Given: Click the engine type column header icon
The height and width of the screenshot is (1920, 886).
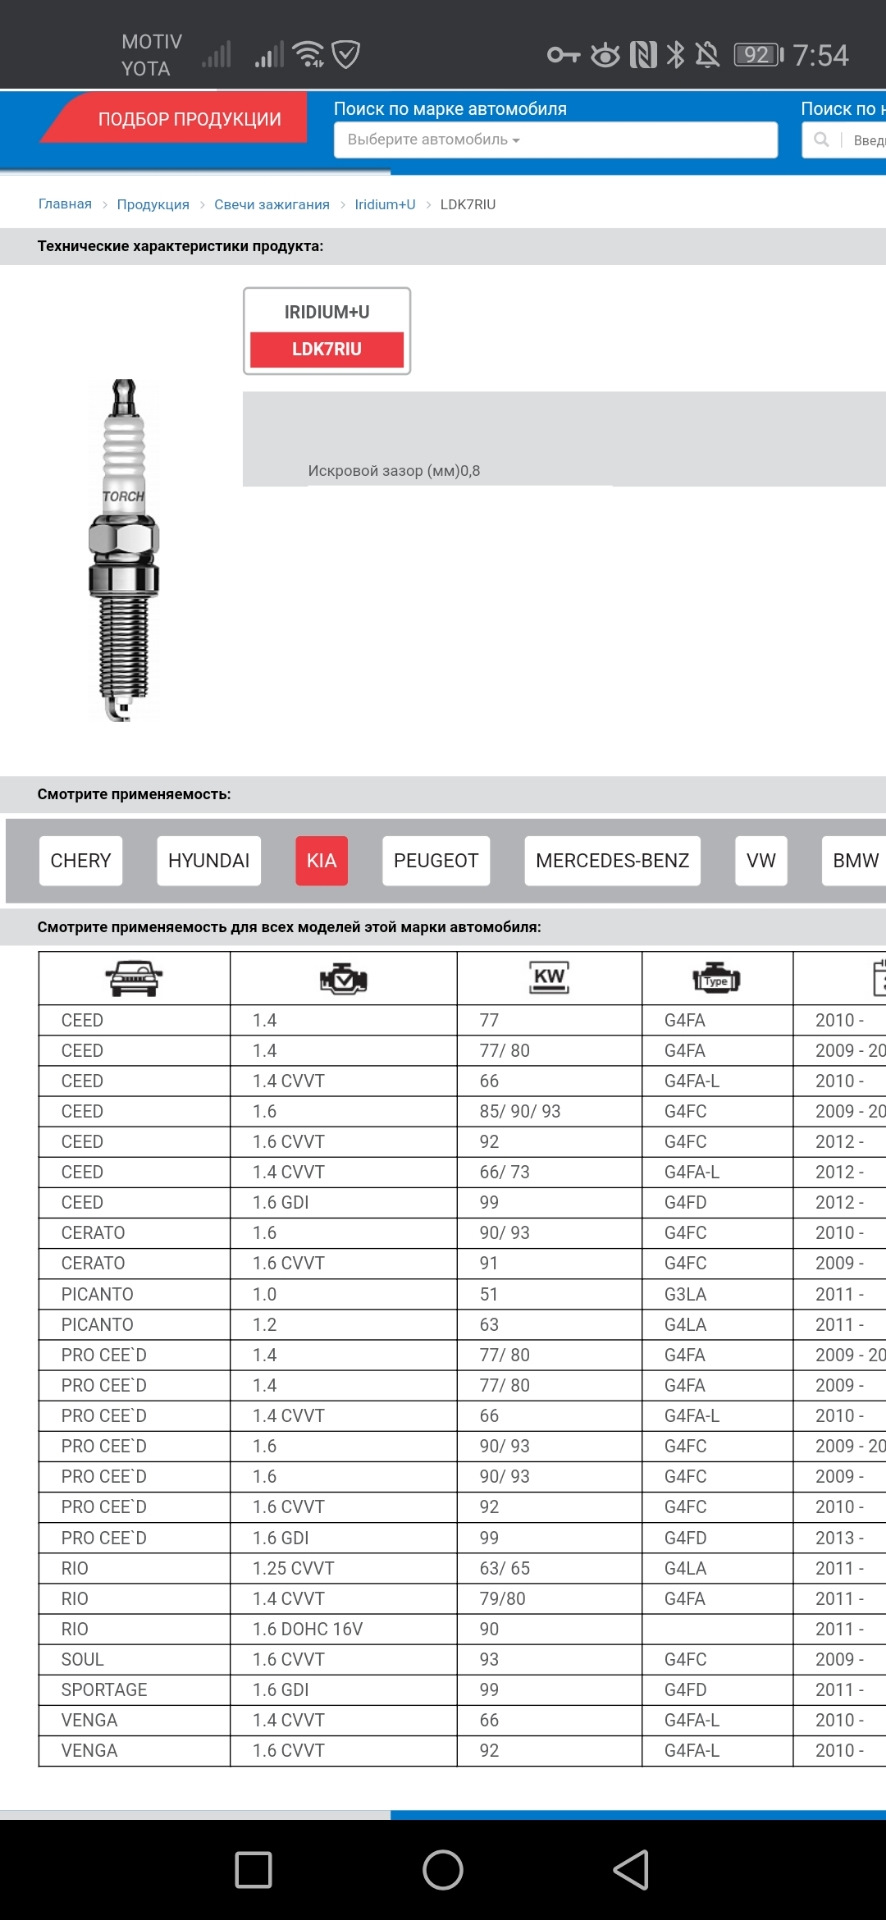Looking at the screenshot, I should click(x=716, y=978).
